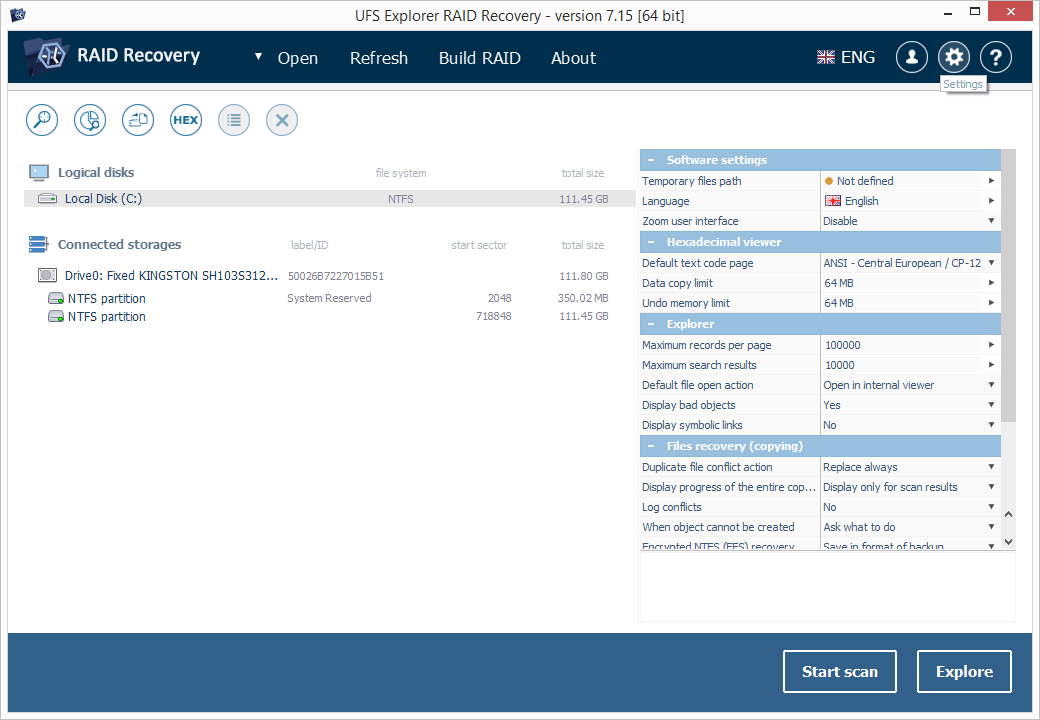Click the HEX viewer toolbar icon
This screenshot has height=720, width=1040.
[x=186, y=120]
